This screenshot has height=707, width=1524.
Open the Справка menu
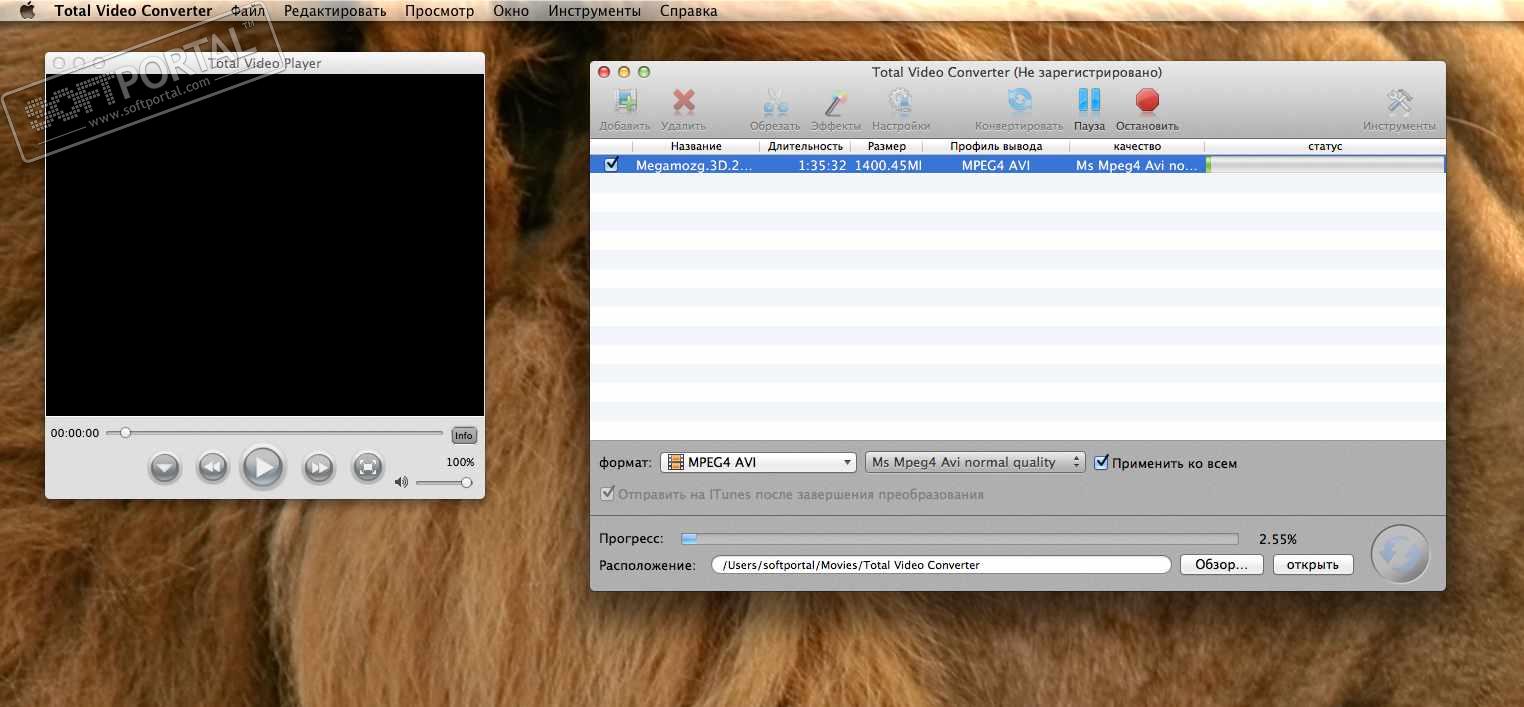click(688, 11)
